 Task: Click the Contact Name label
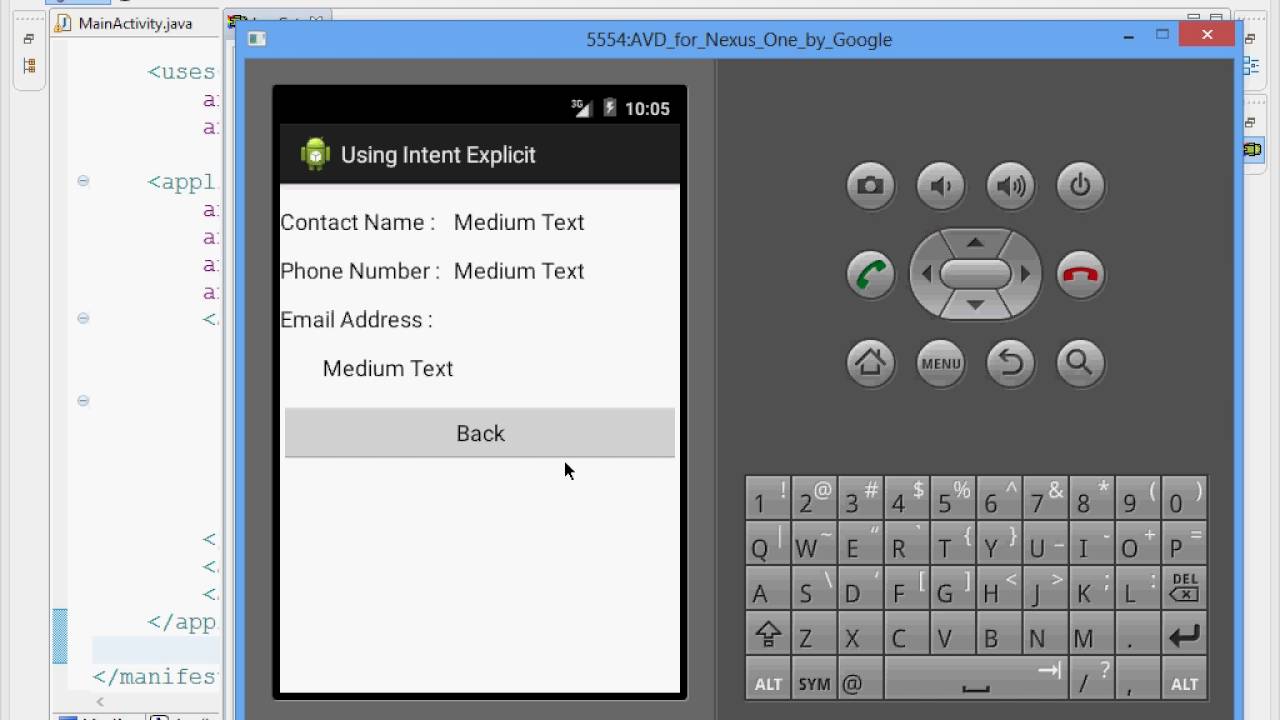coord(357,222)
